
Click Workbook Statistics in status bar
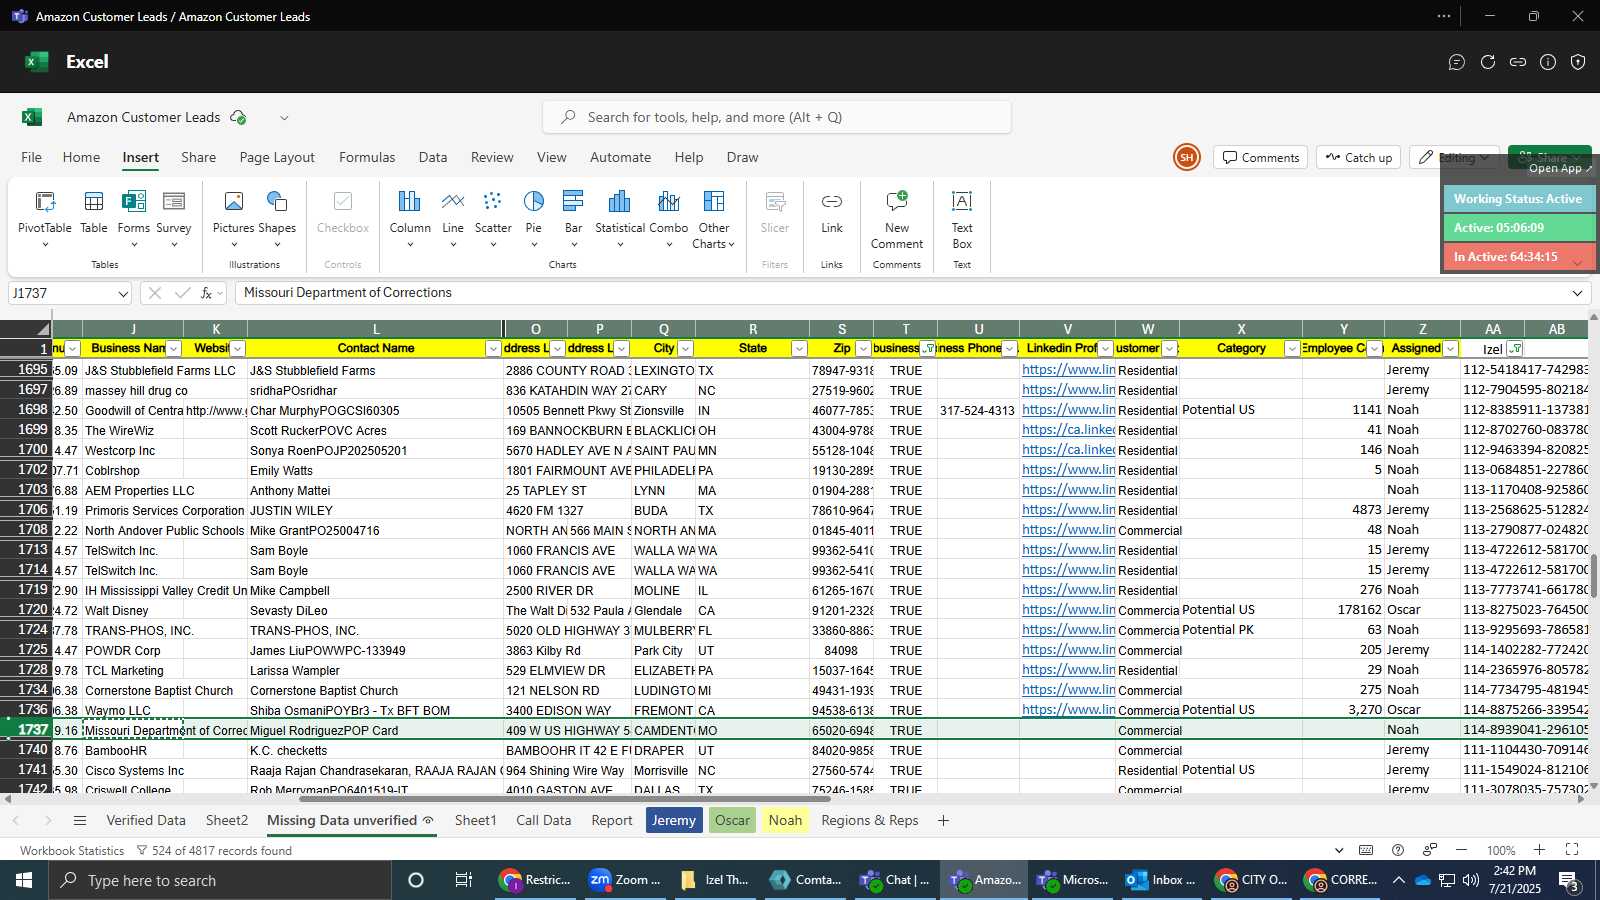tap(72, 851)
